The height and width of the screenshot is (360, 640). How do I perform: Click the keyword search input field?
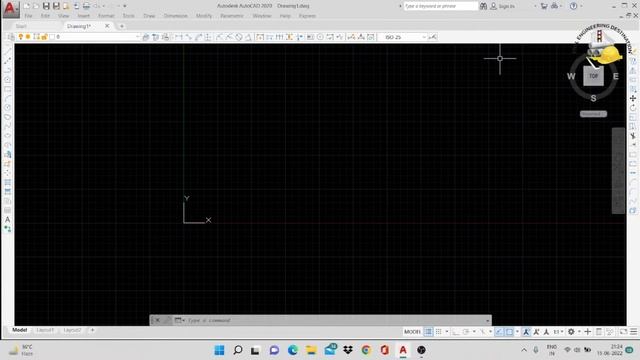coord(440,6)
